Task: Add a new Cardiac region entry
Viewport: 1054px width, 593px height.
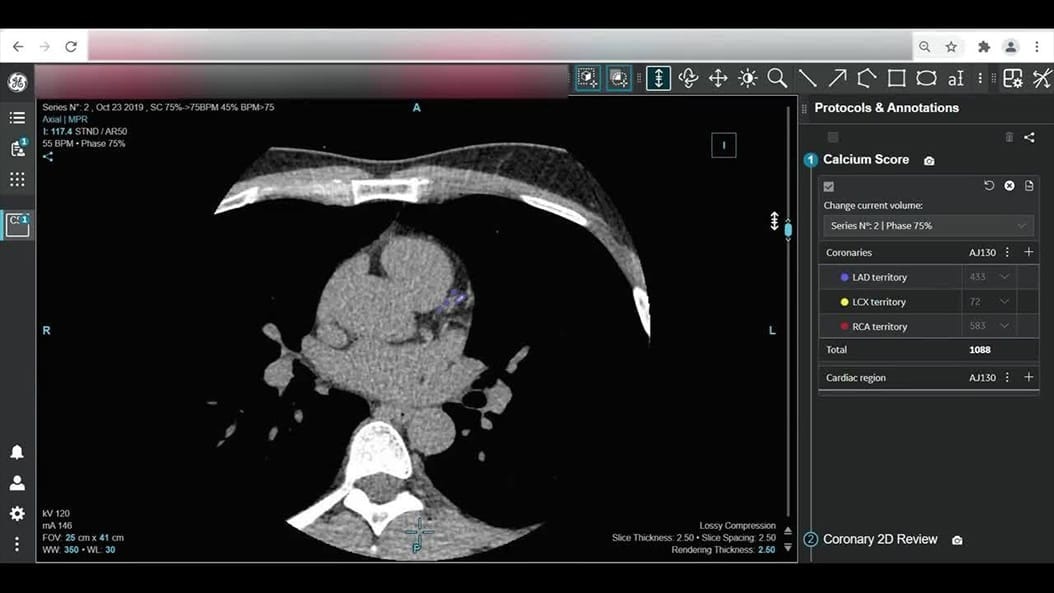Action: pos(1028,378)
